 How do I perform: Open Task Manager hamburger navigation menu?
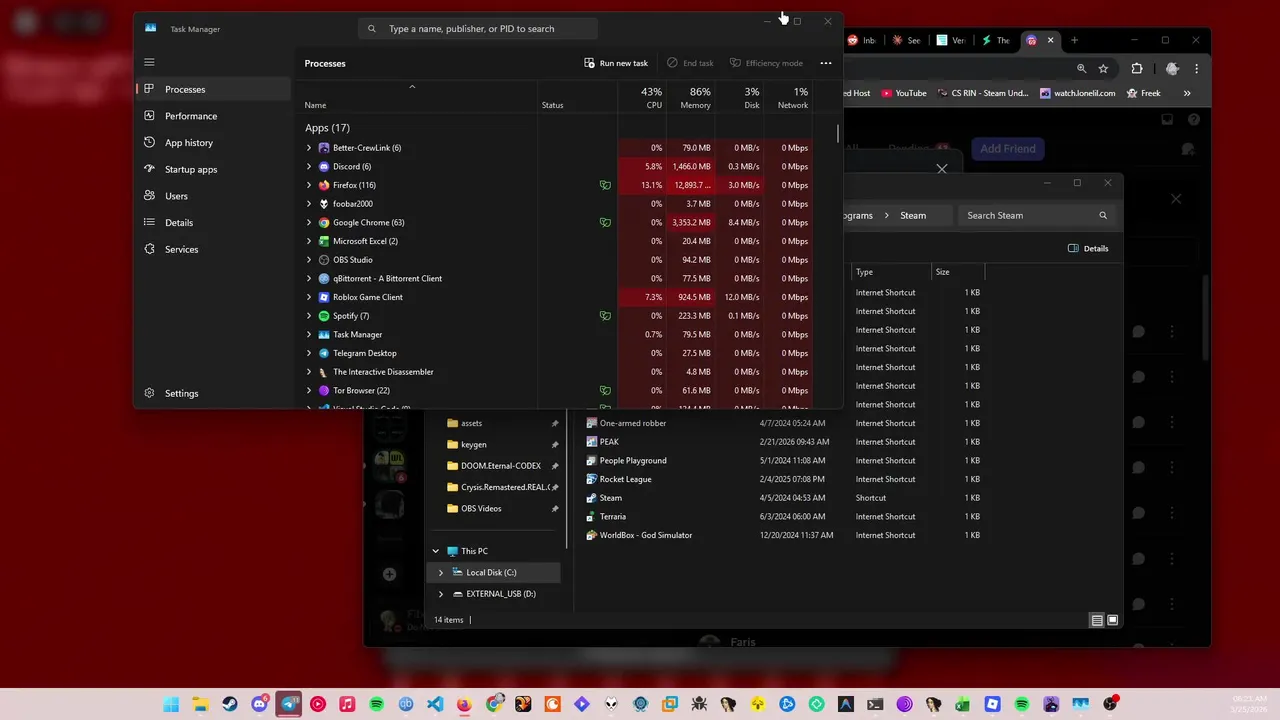149,62
